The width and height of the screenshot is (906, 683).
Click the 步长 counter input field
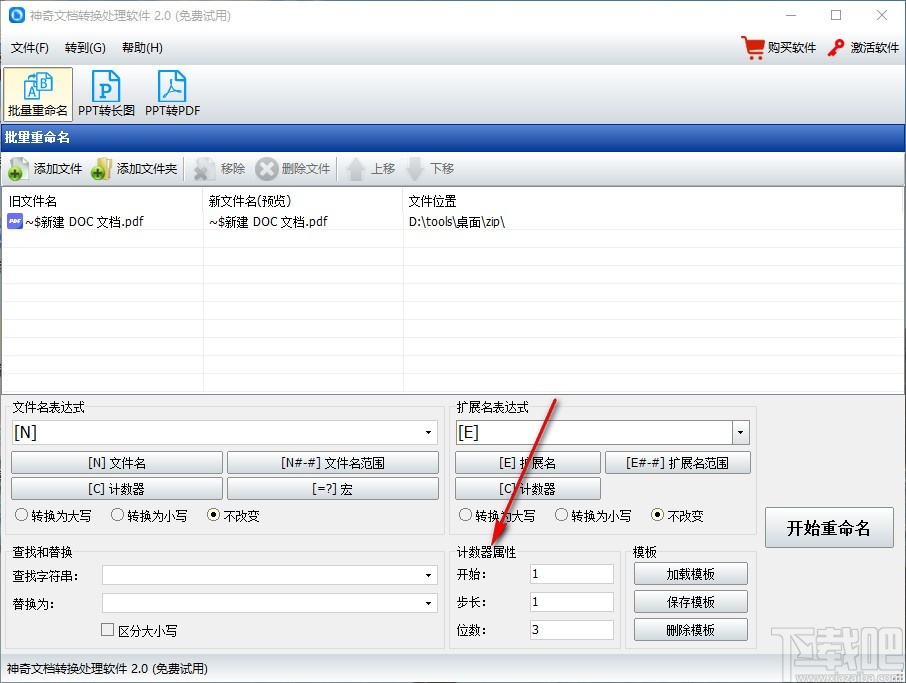pos(571,602)
